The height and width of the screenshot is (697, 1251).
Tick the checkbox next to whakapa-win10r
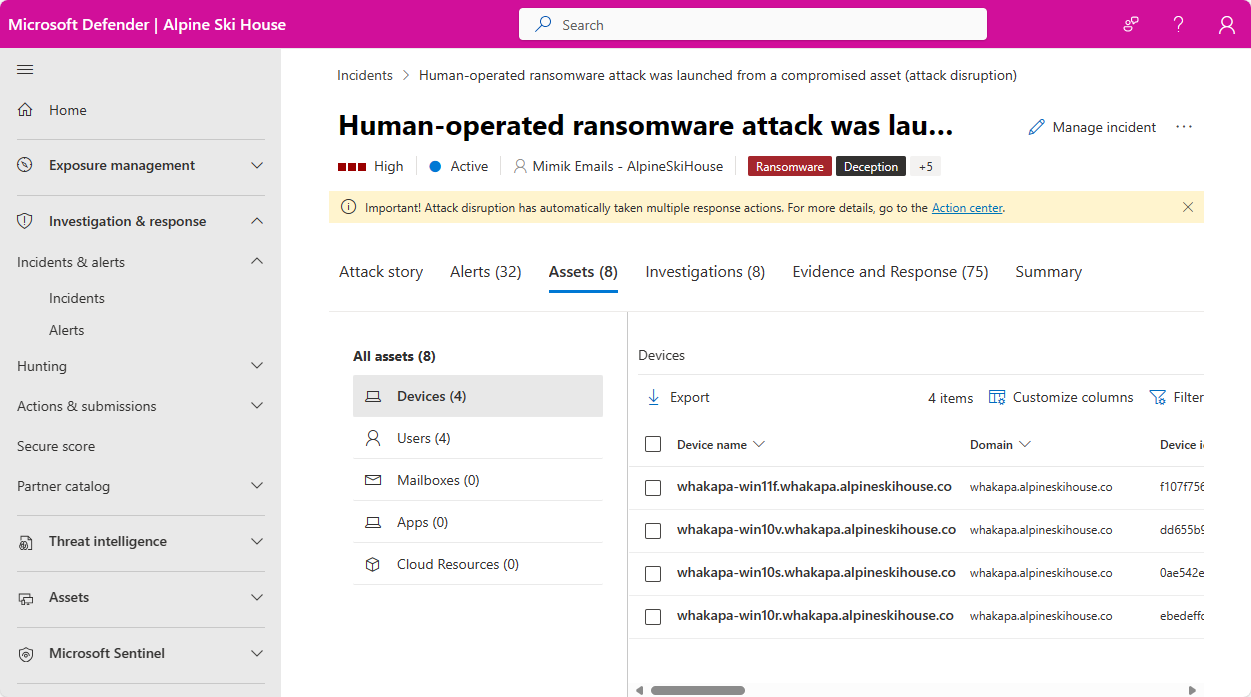coord(653,616)
